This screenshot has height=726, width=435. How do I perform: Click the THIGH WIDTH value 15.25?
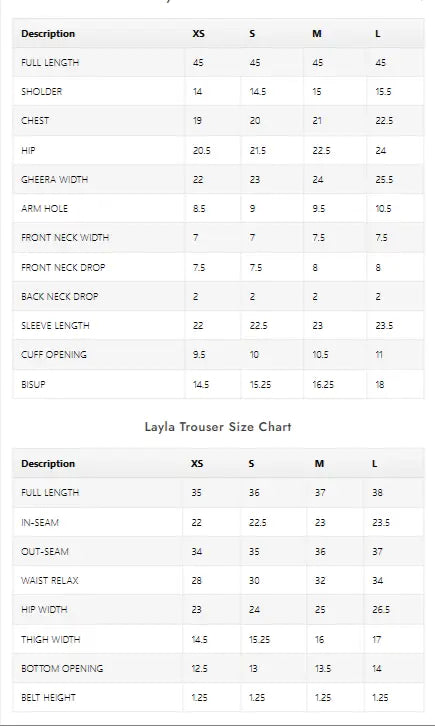click(259, 639)
